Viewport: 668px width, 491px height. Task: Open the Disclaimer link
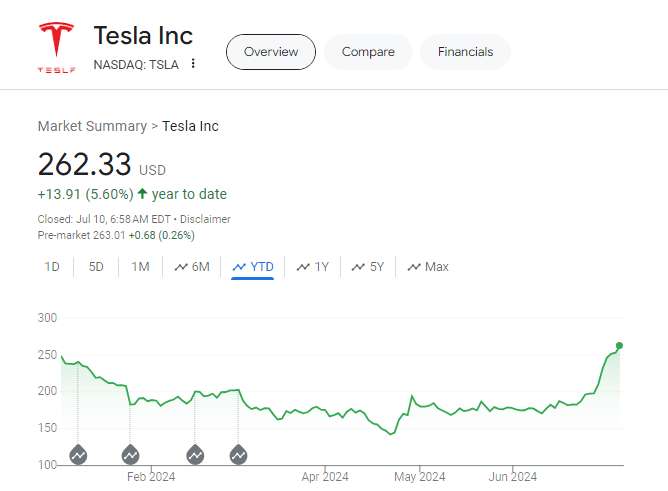[x=205, y=219]
